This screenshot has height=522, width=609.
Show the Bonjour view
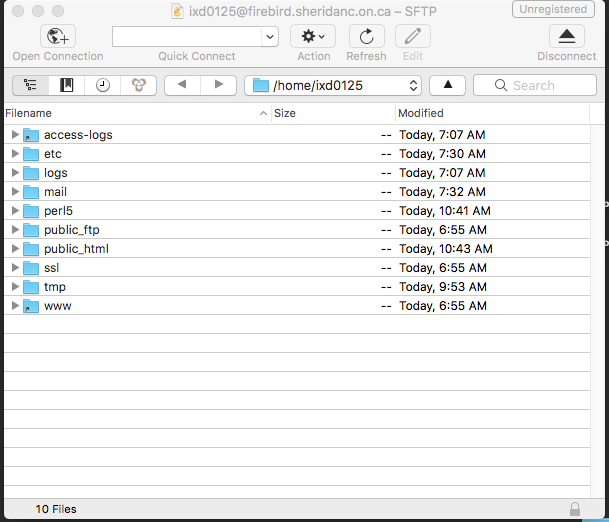tap(139, 85)
